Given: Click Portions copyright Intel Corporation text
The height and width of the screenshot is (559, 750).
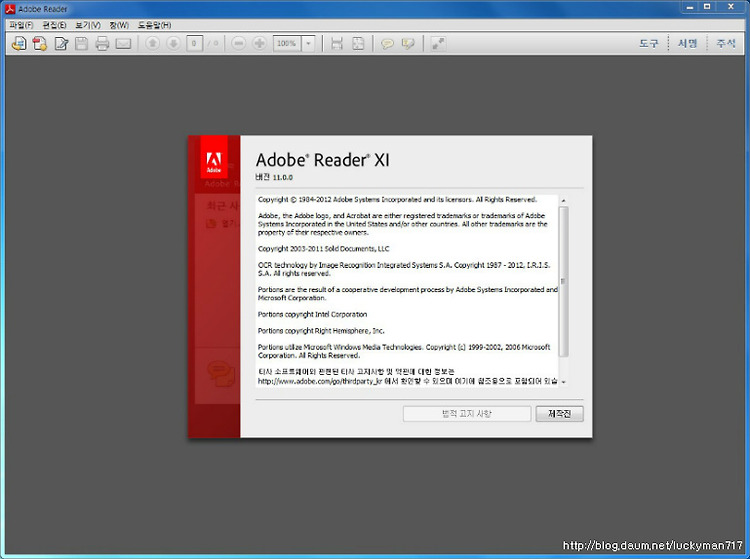Looking at the screenshot, I should 312,314.
